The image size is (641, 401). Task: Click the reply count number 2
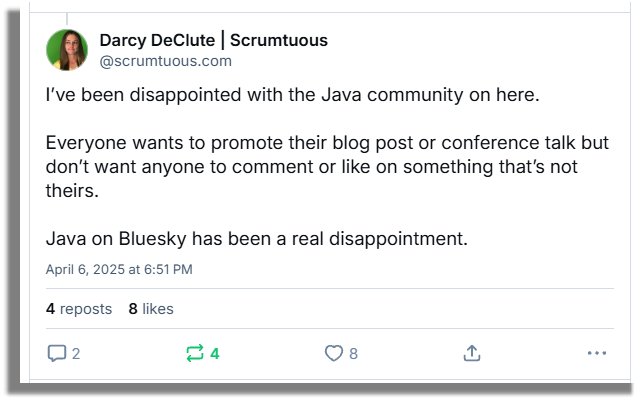click(76, 353)
